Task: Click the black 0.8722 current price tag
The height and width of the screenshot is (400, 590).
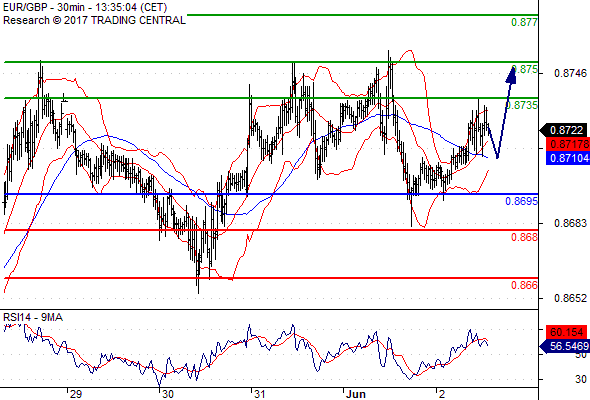Action: tap(564, 130)
